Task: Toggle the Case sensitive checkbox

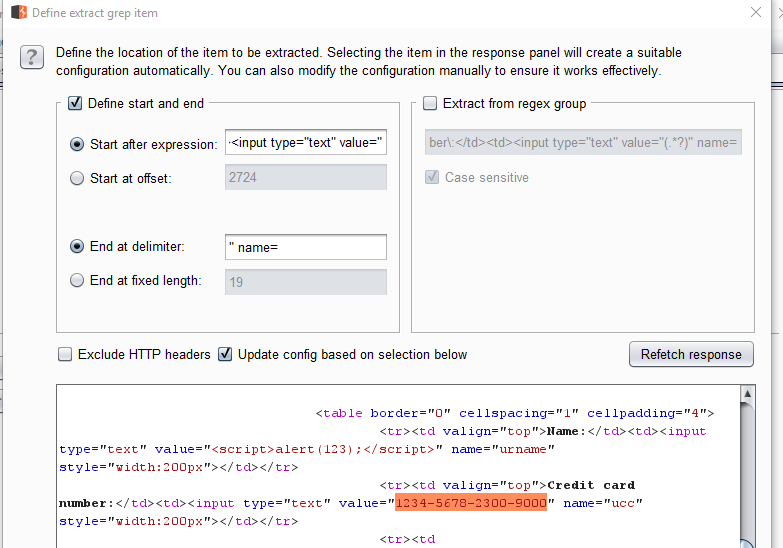Action: click(432, 177)
